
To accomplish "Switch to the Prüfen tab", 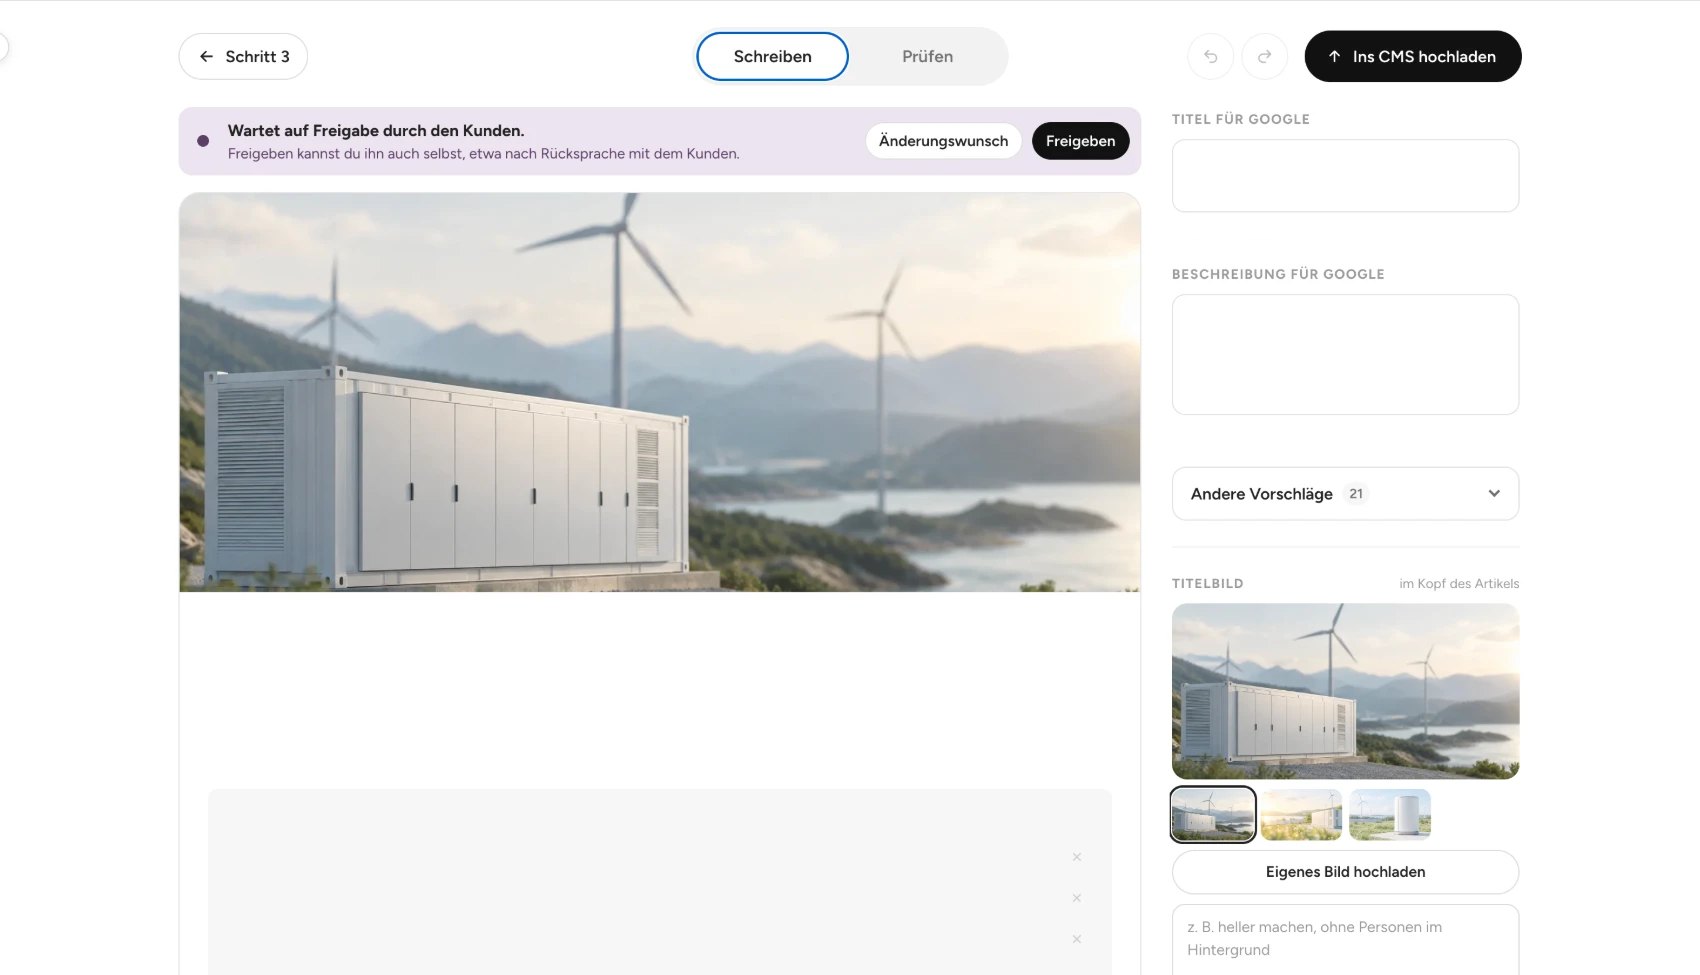I will 927,56.
